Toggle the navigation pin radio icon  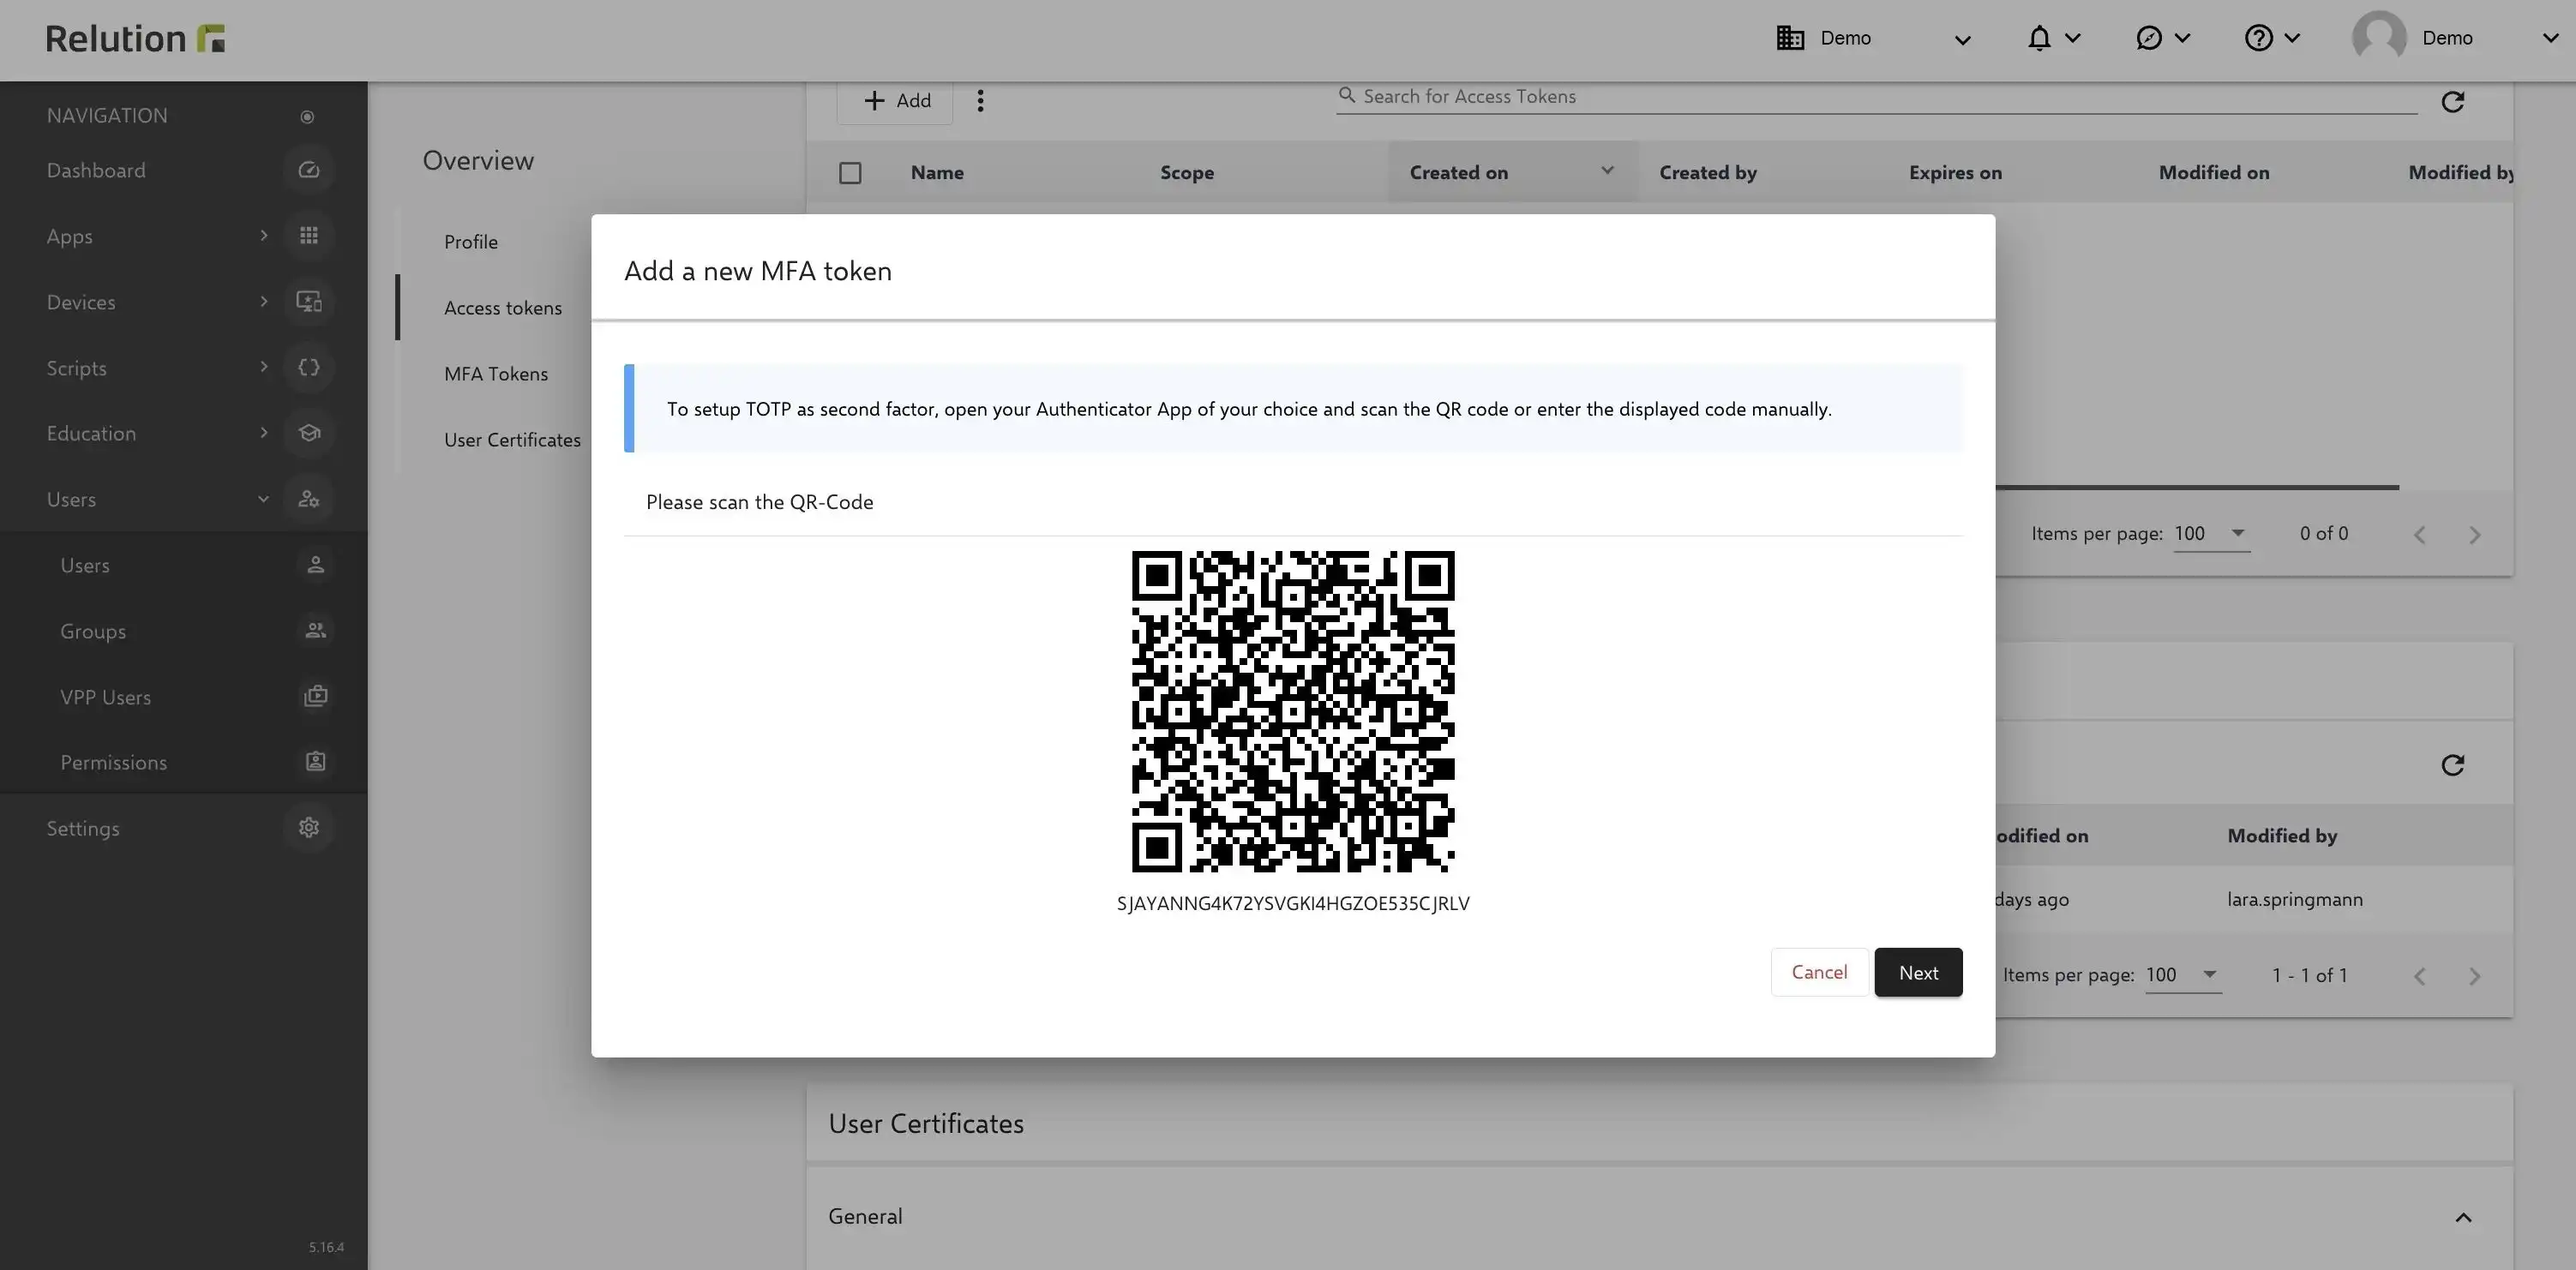(307, 117)
